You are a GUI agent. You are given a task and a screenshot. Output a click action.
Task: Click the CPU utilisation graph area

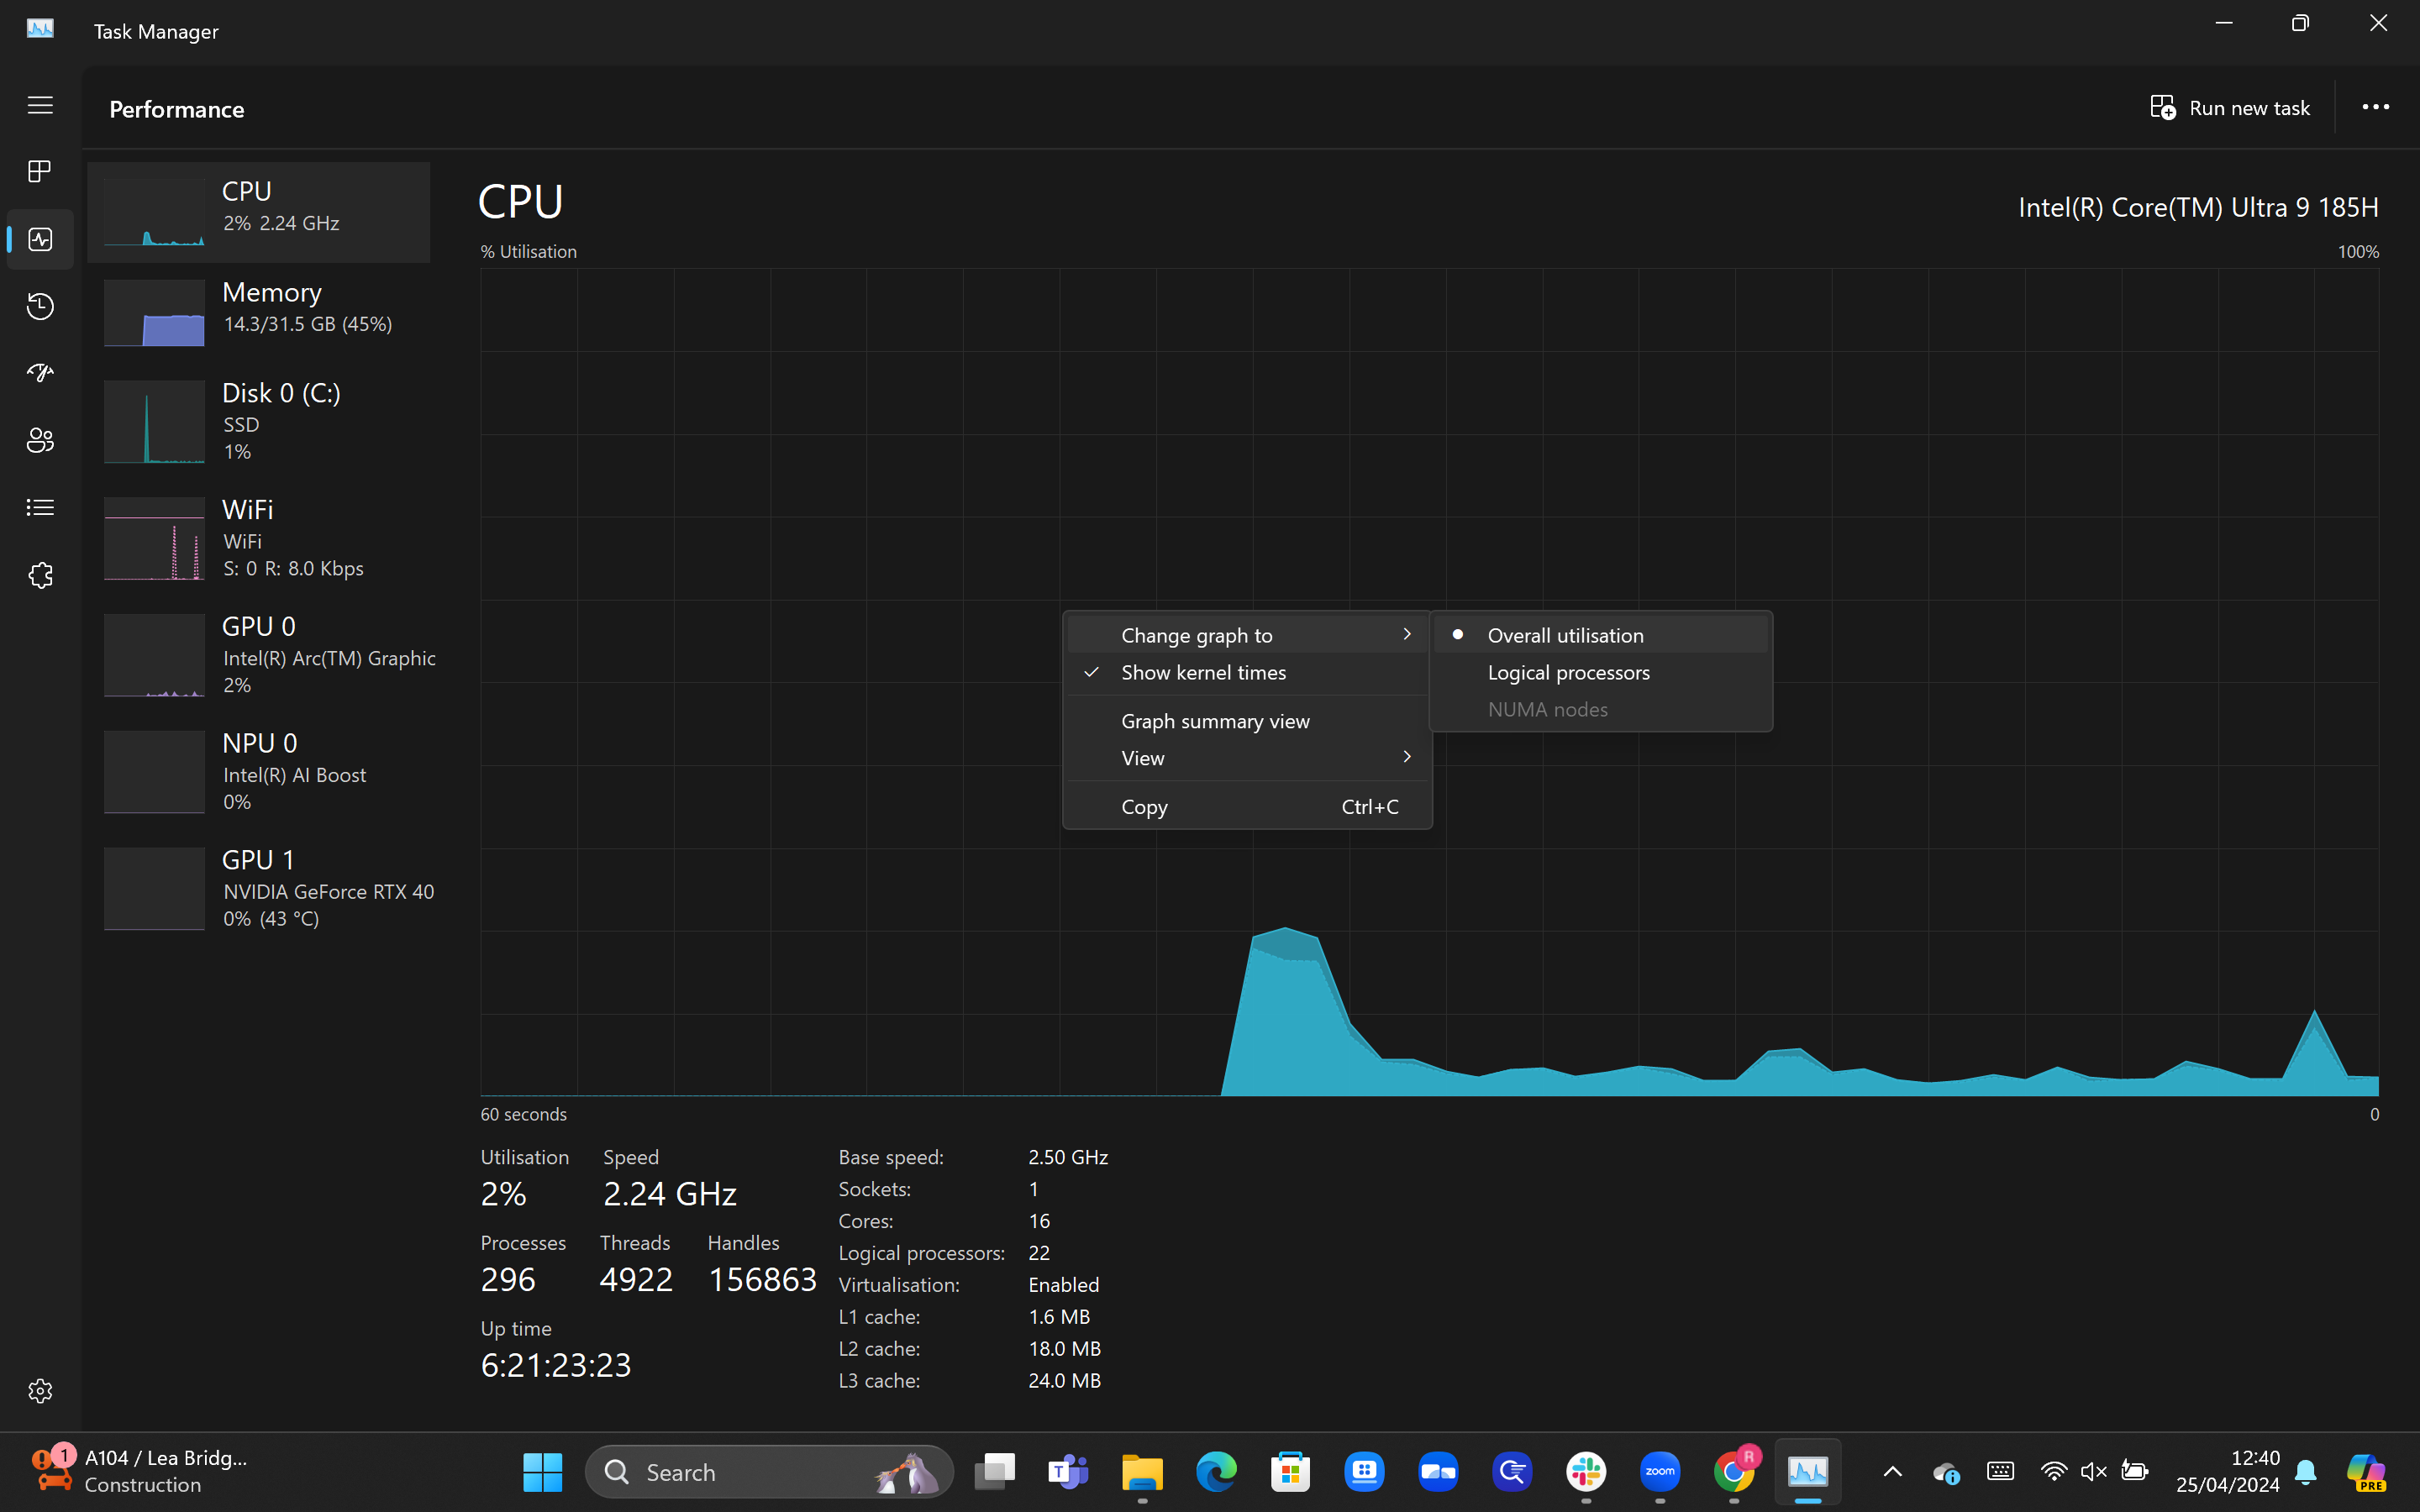[1429, 682]
